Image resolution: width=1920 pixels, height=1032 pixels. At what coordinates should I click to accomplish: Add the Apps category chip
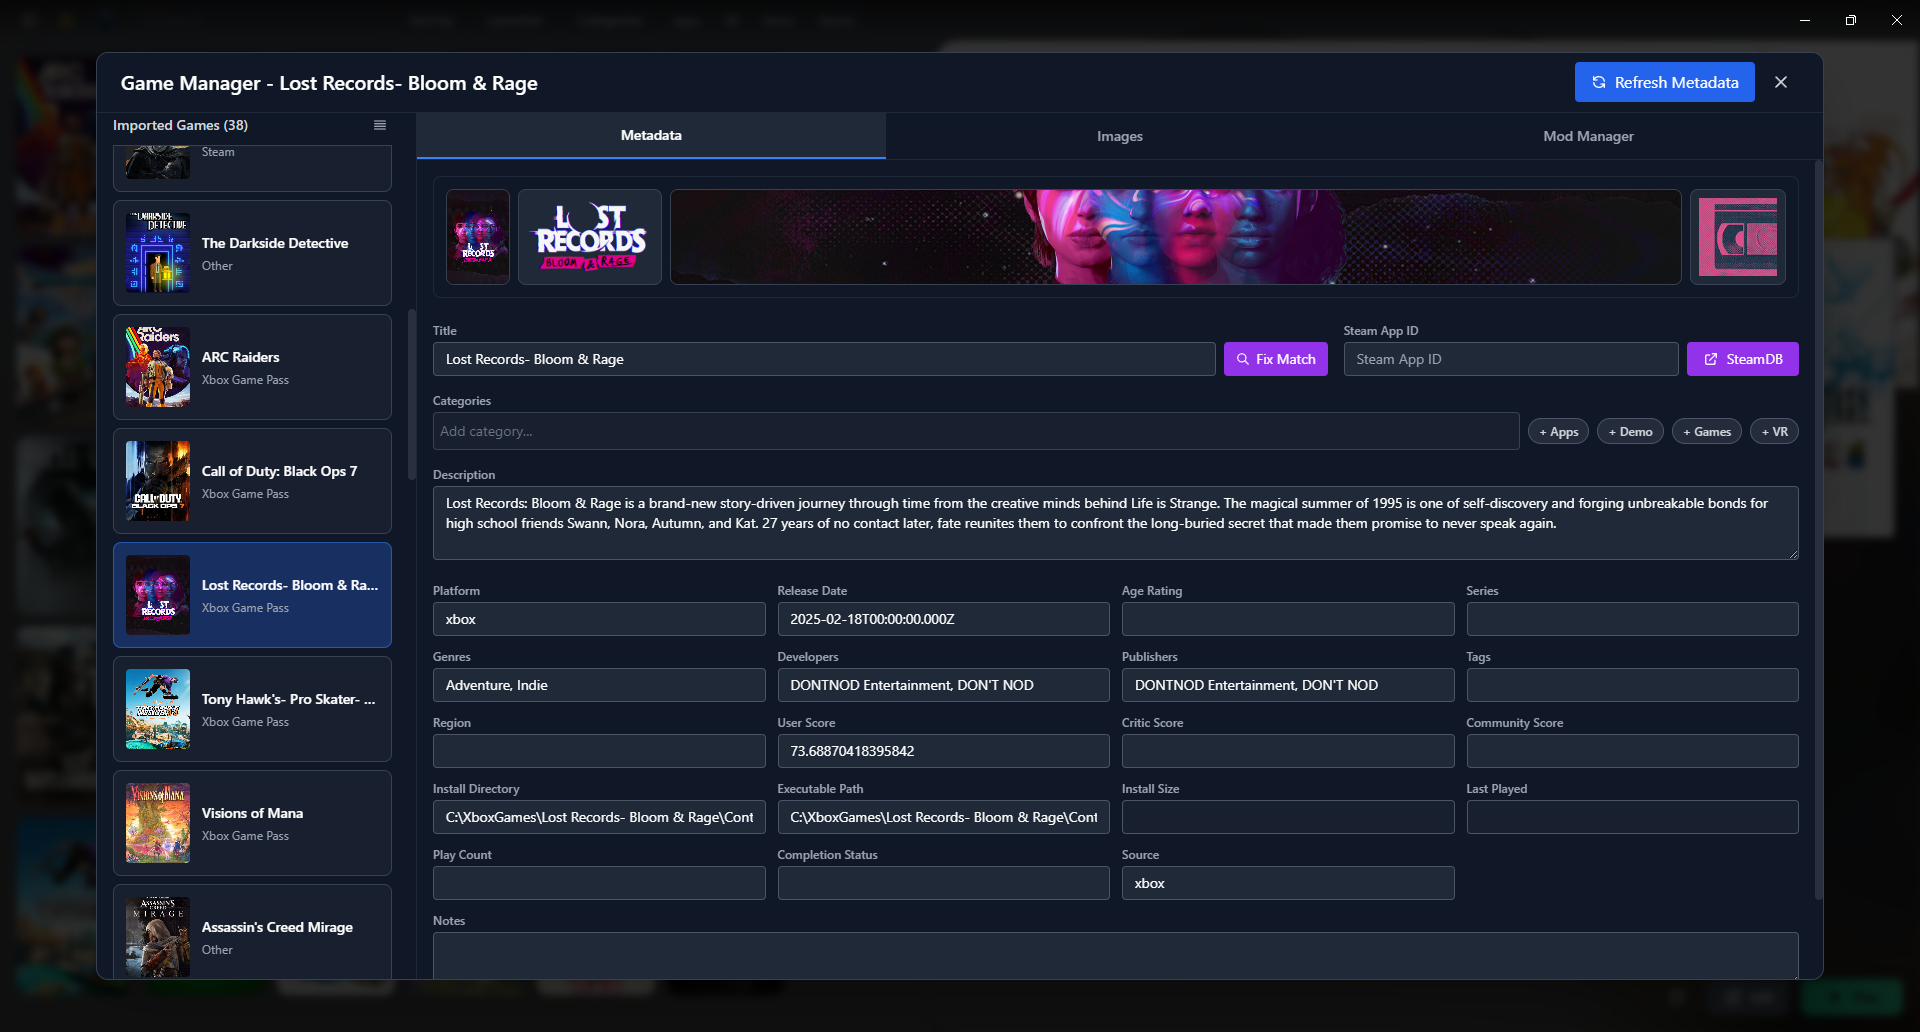point(1558,431)
